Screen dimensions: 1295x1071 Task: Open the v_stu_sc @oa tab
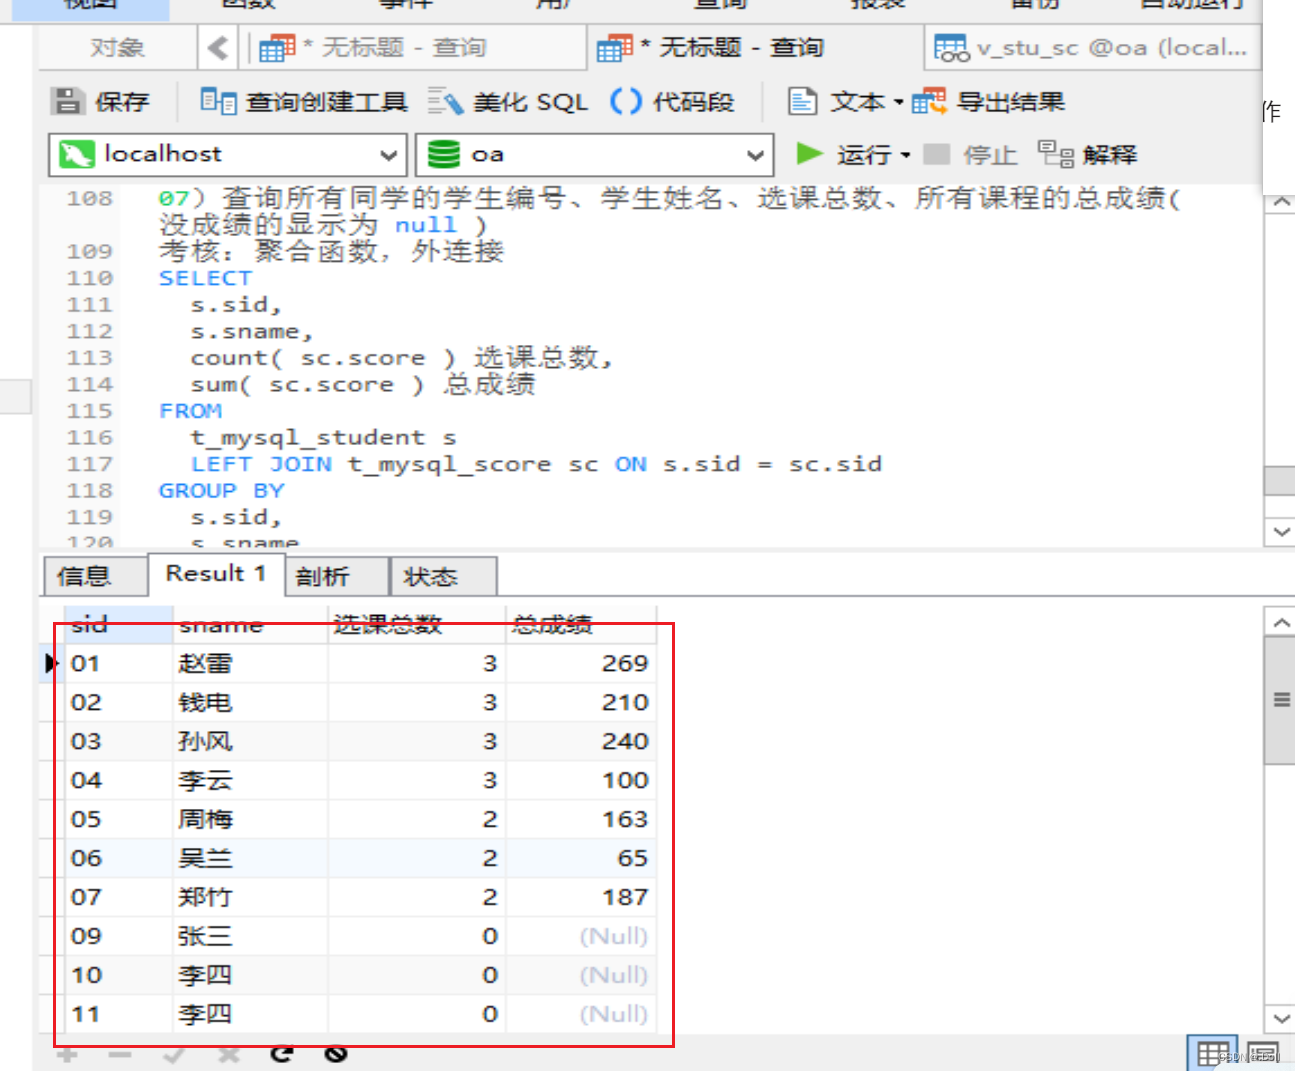click(1092, 47)
